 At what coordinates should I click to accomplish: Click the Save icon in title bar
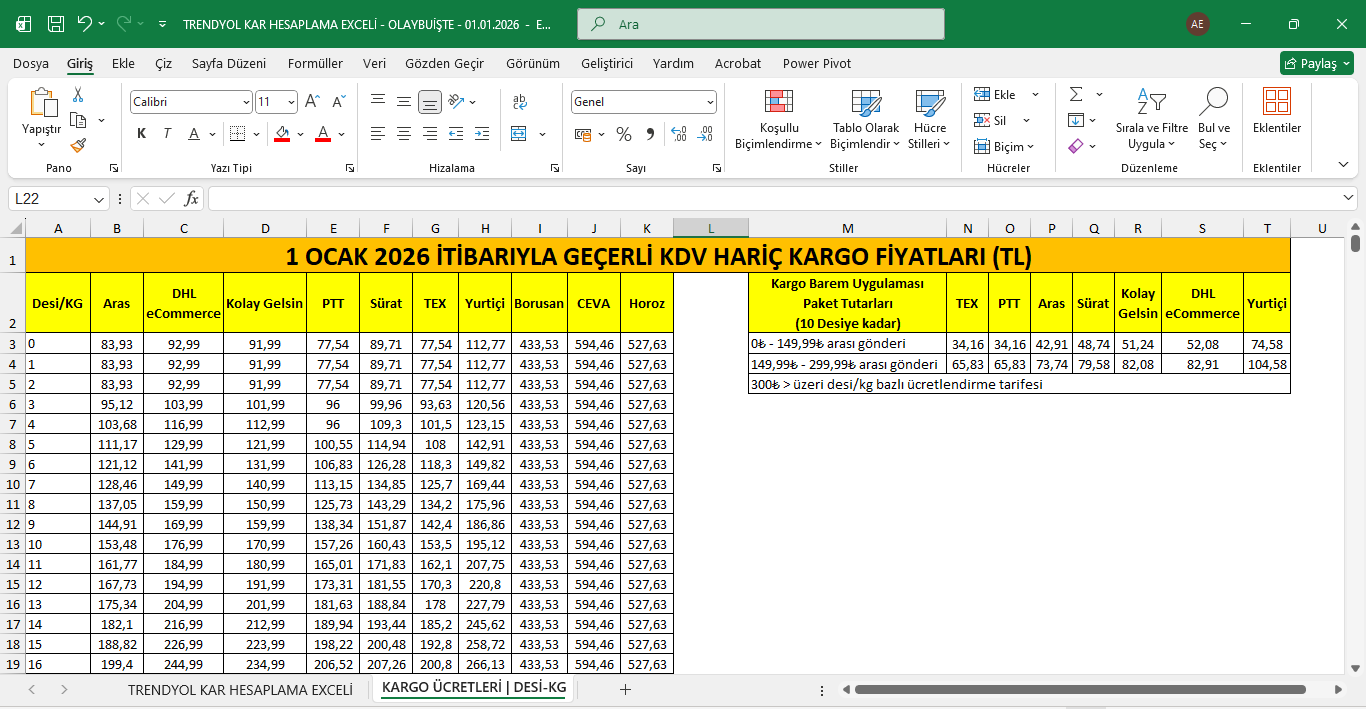tap(56, 24)
